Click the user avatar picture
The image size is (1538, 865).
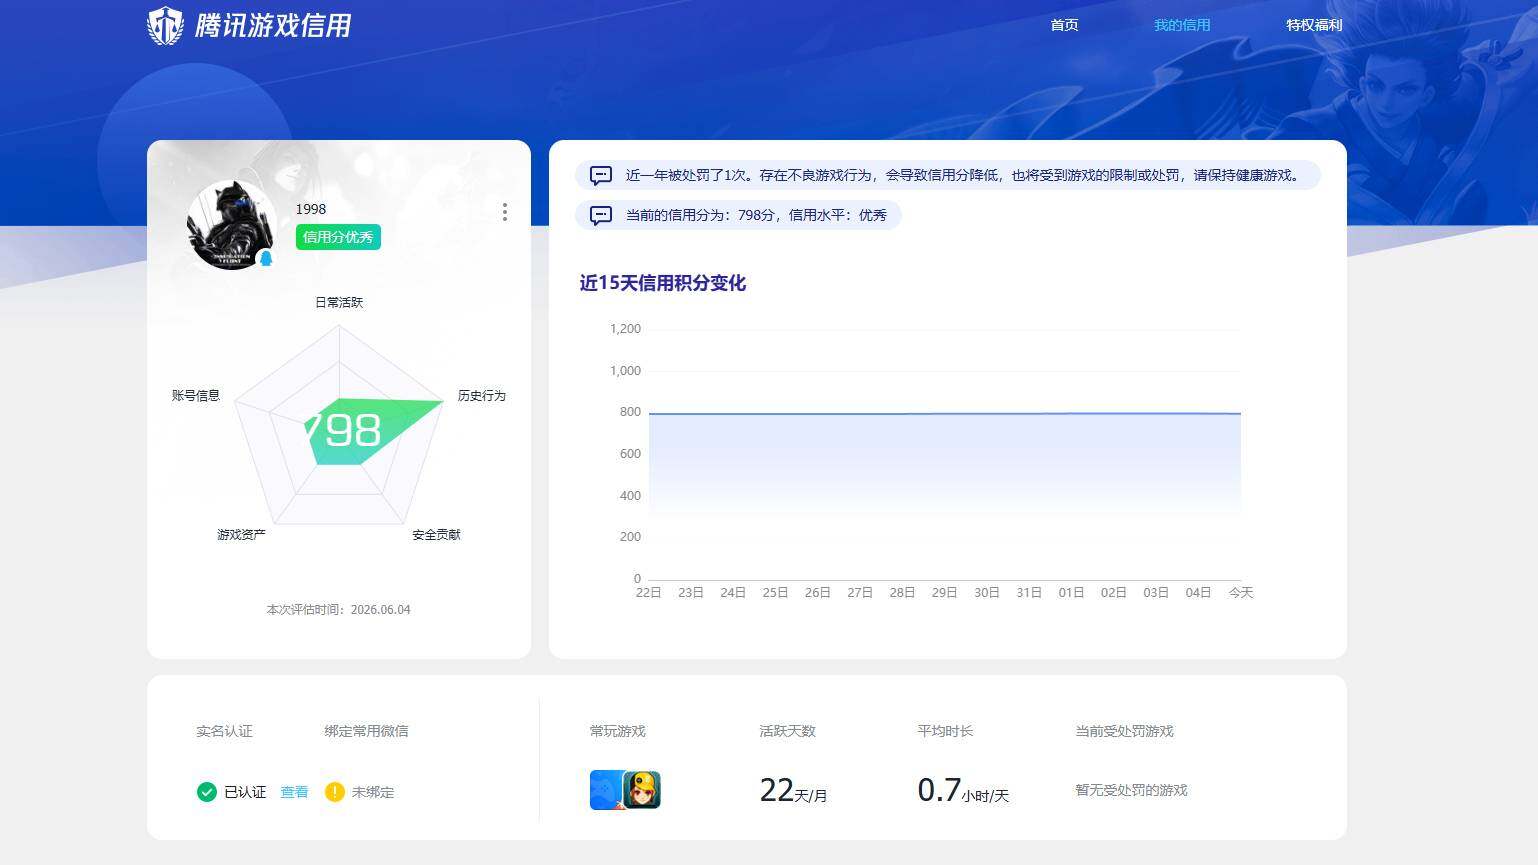coord(230,225)
